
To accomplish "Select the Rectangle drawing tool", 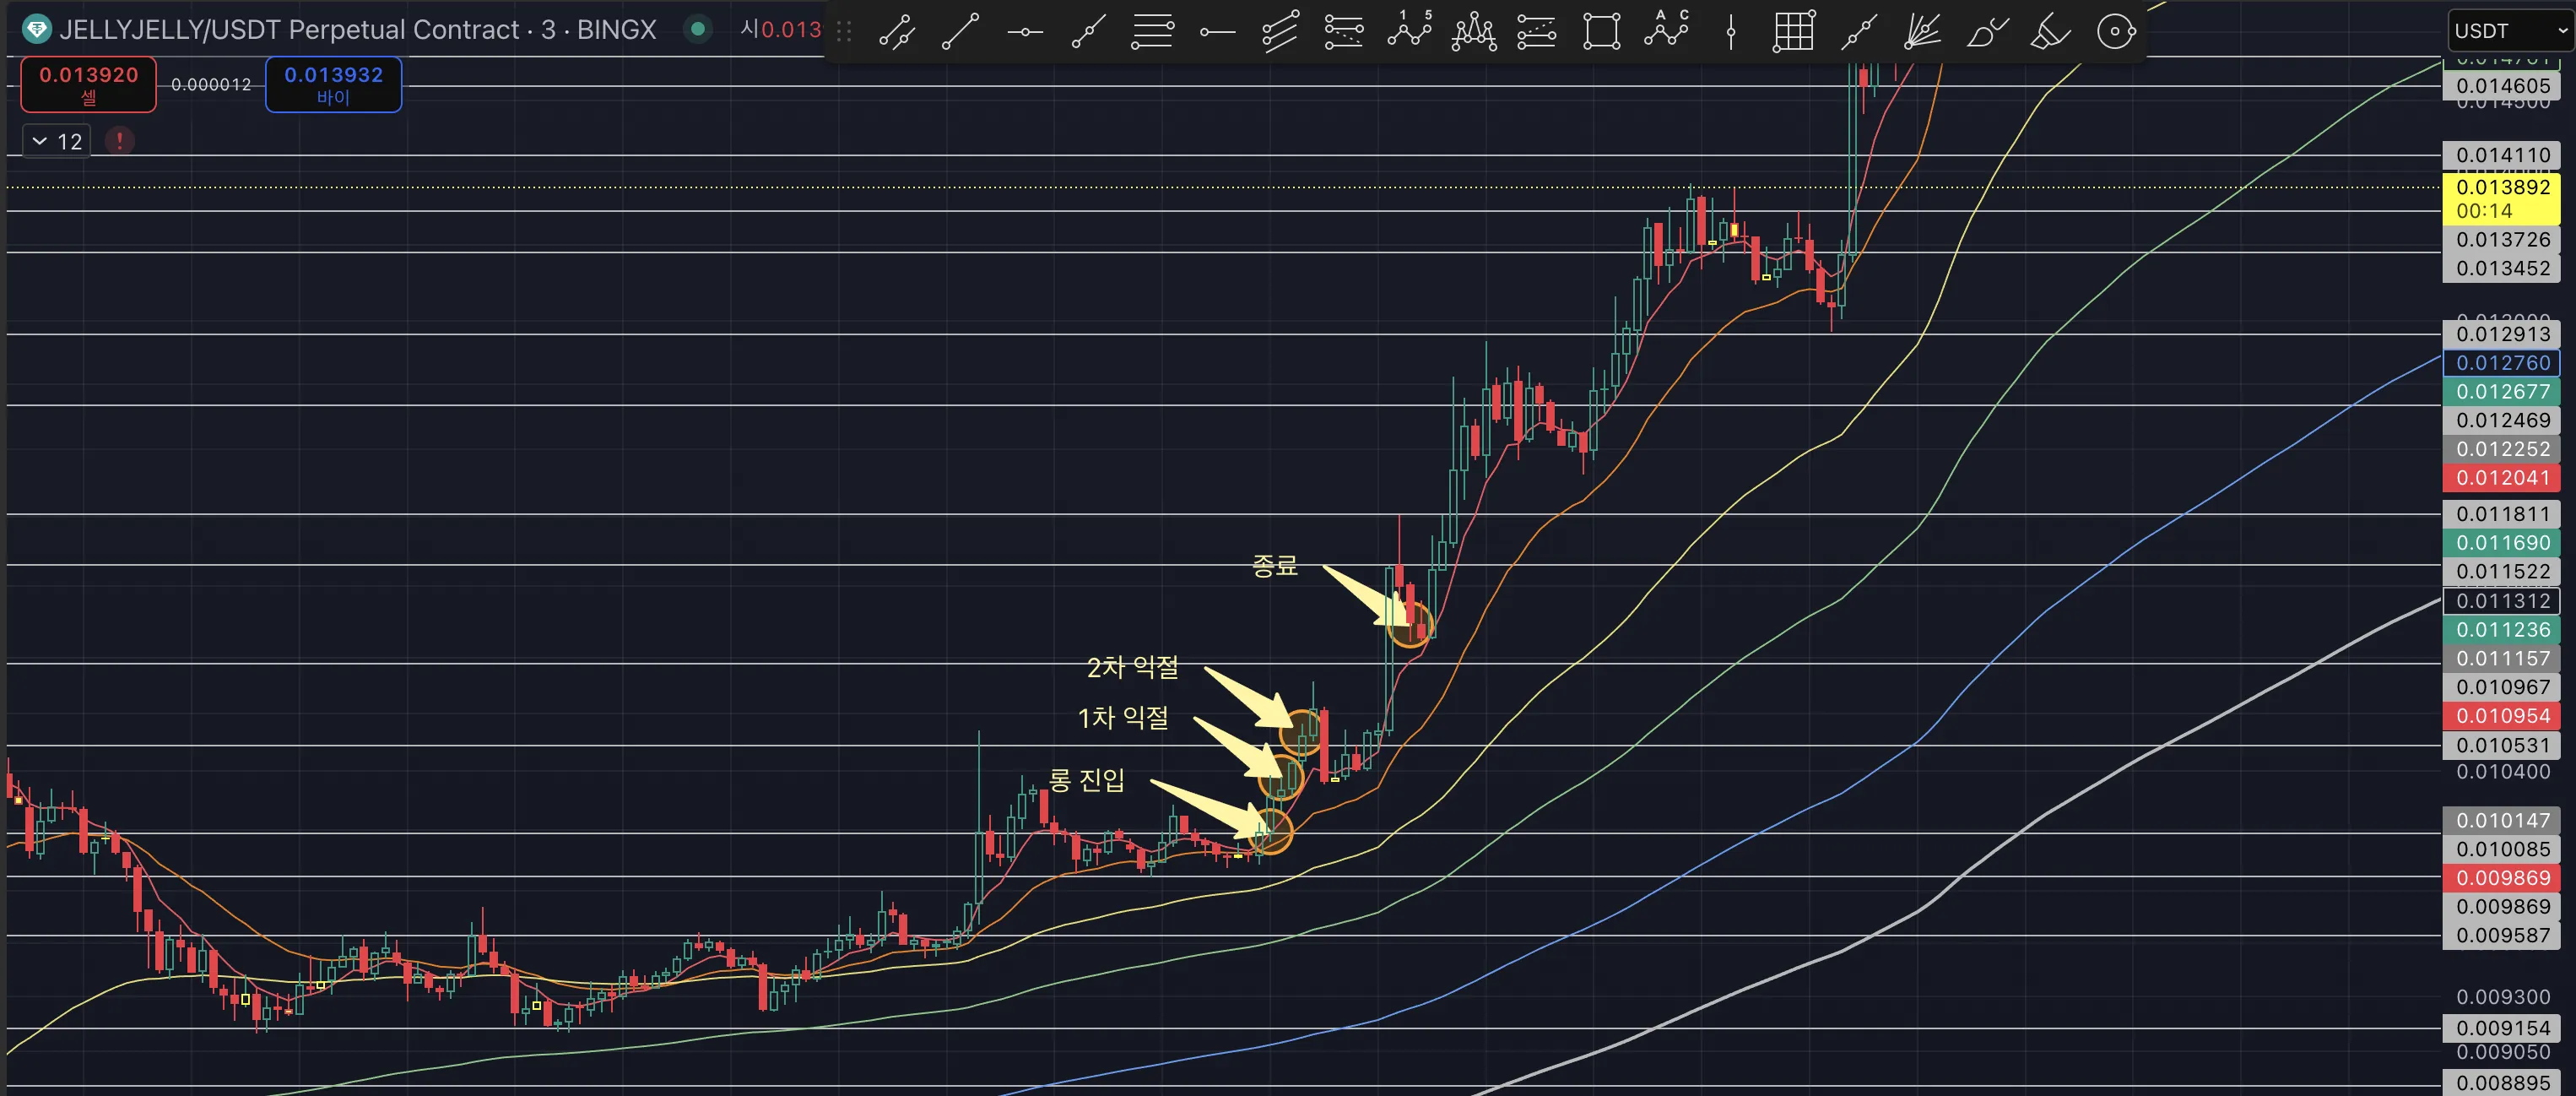I will pos(1602,31).
